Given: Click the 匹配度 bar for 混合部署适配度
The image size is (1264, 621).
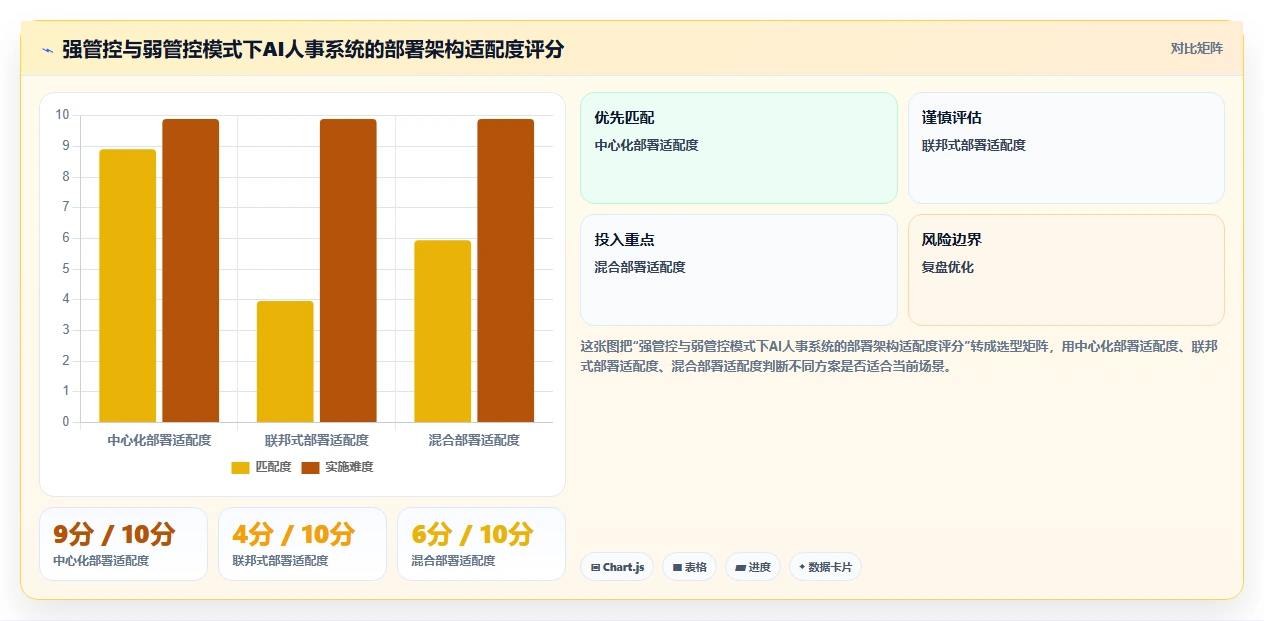Looking at the screenshot, I should 442,331.
